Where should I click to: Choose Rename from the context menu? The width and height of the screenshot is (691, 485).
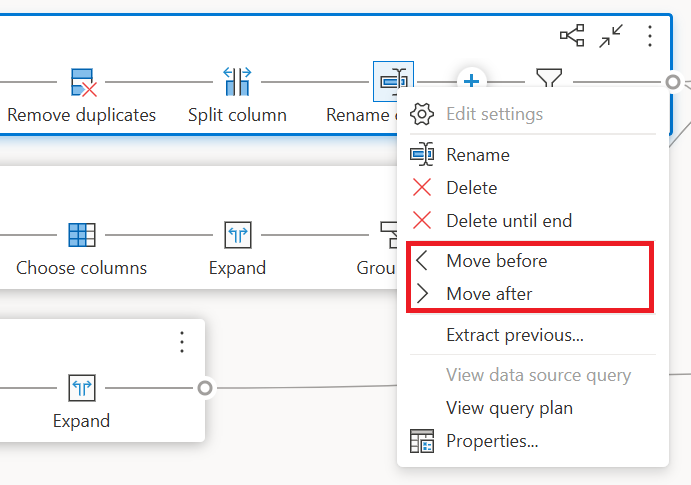pyautogui.click(x=477, y=155)
